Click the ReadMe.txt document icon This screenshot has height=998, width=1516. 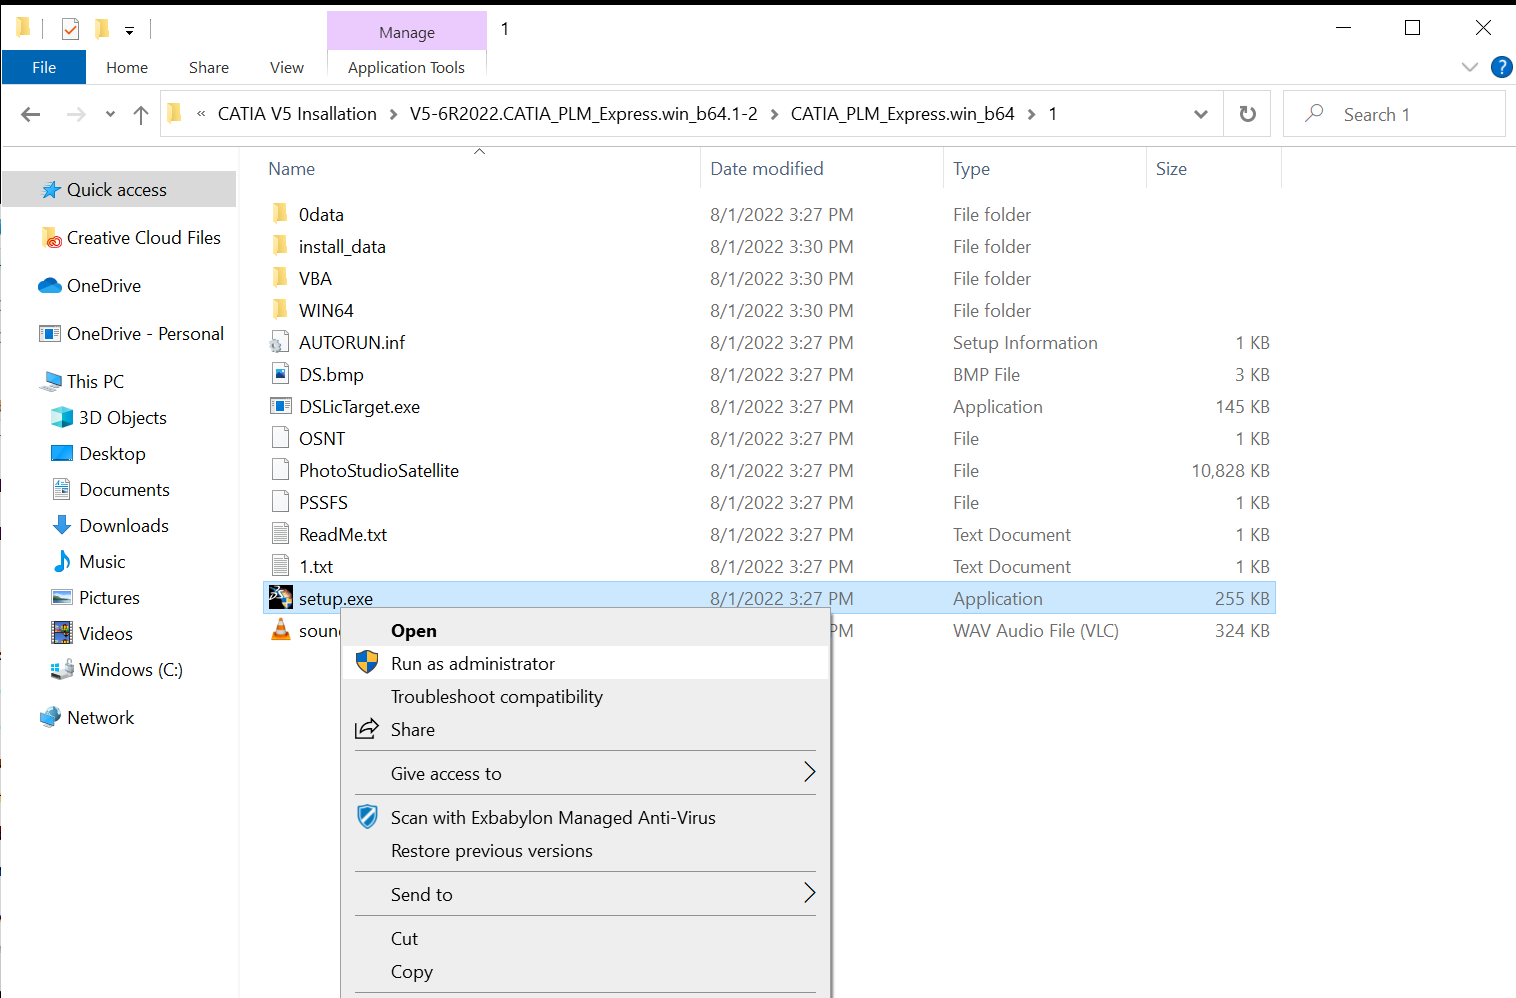(x=281, y=534)
